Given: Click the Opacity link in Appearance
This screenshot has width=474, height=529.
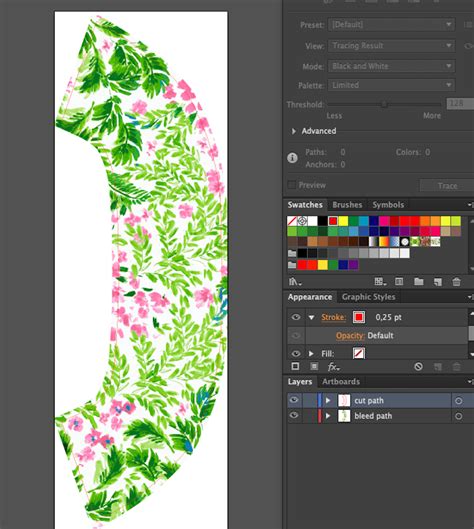Looking at the screenshot, I should click(x=351, y=336).
